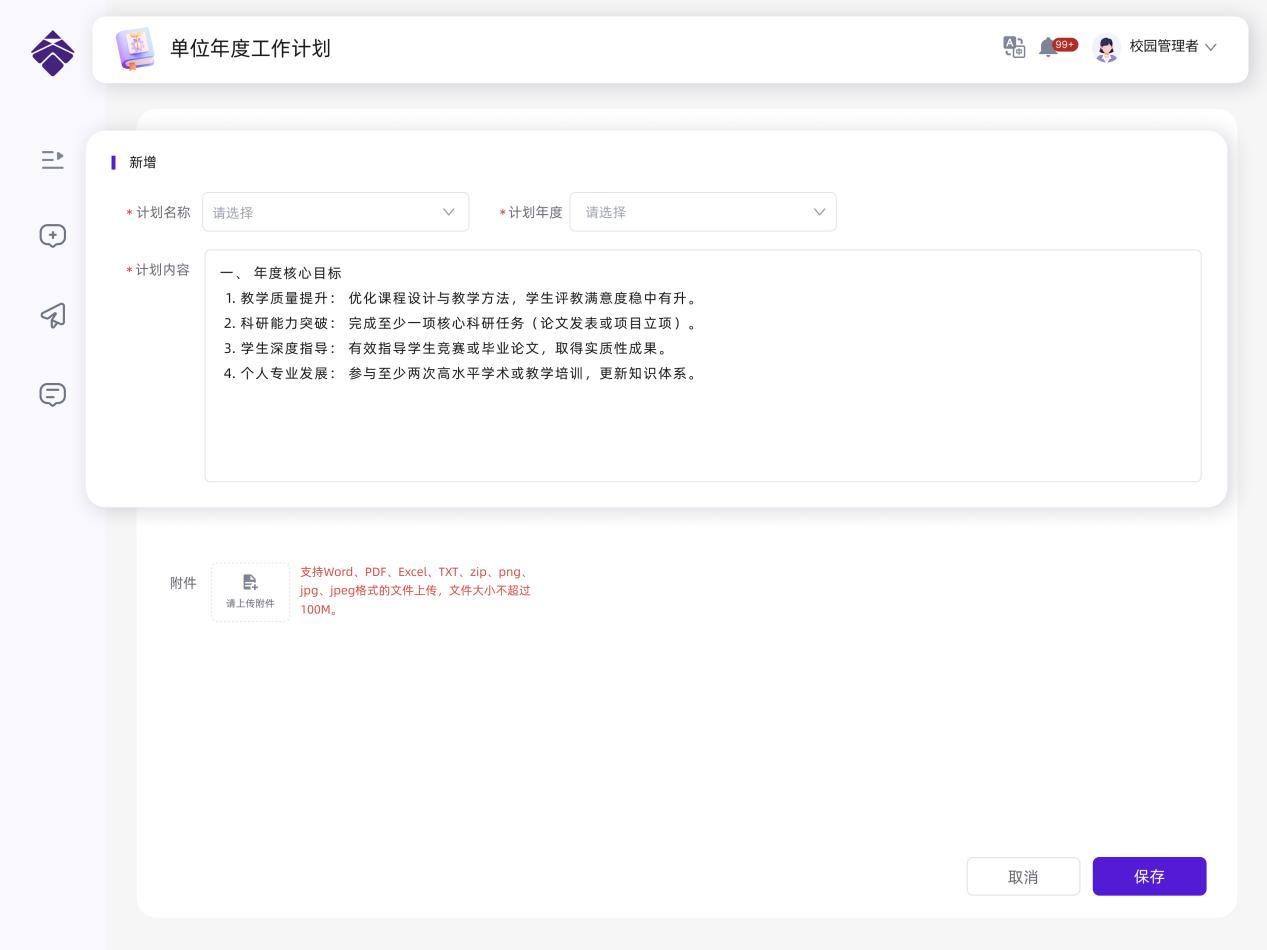1267x950 pixels.
Task: Click the book icon beside page title
Action: (135, 49)
